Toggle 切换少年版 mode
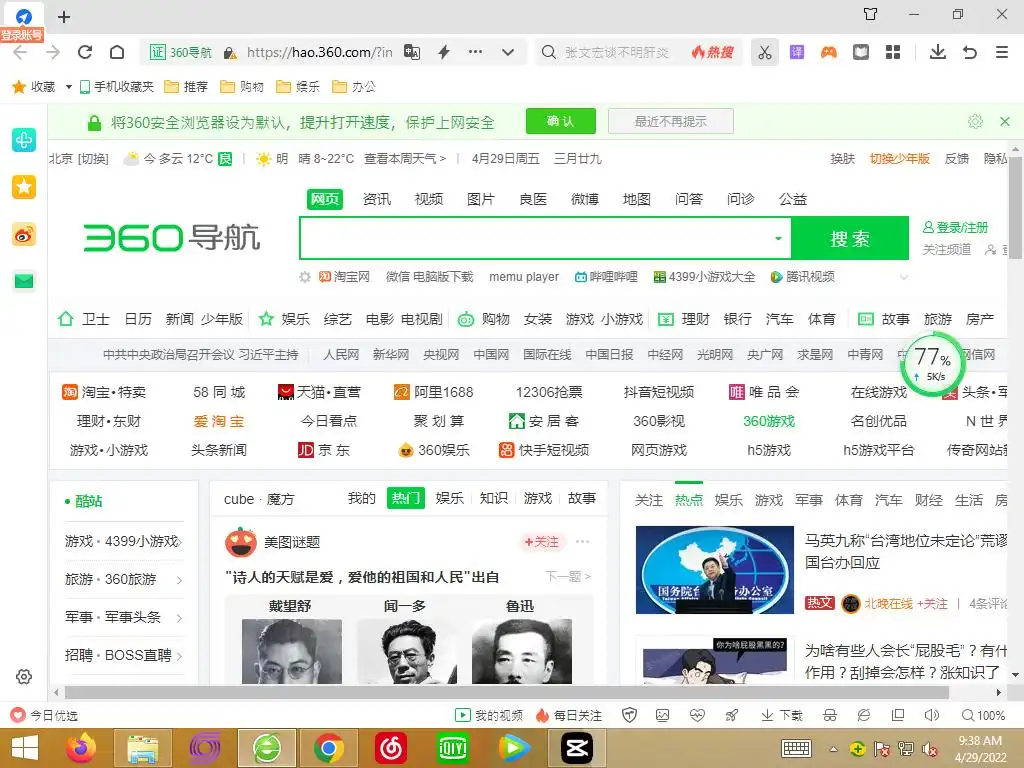Viewport: 1024px width, 768px height. point(899,159)
